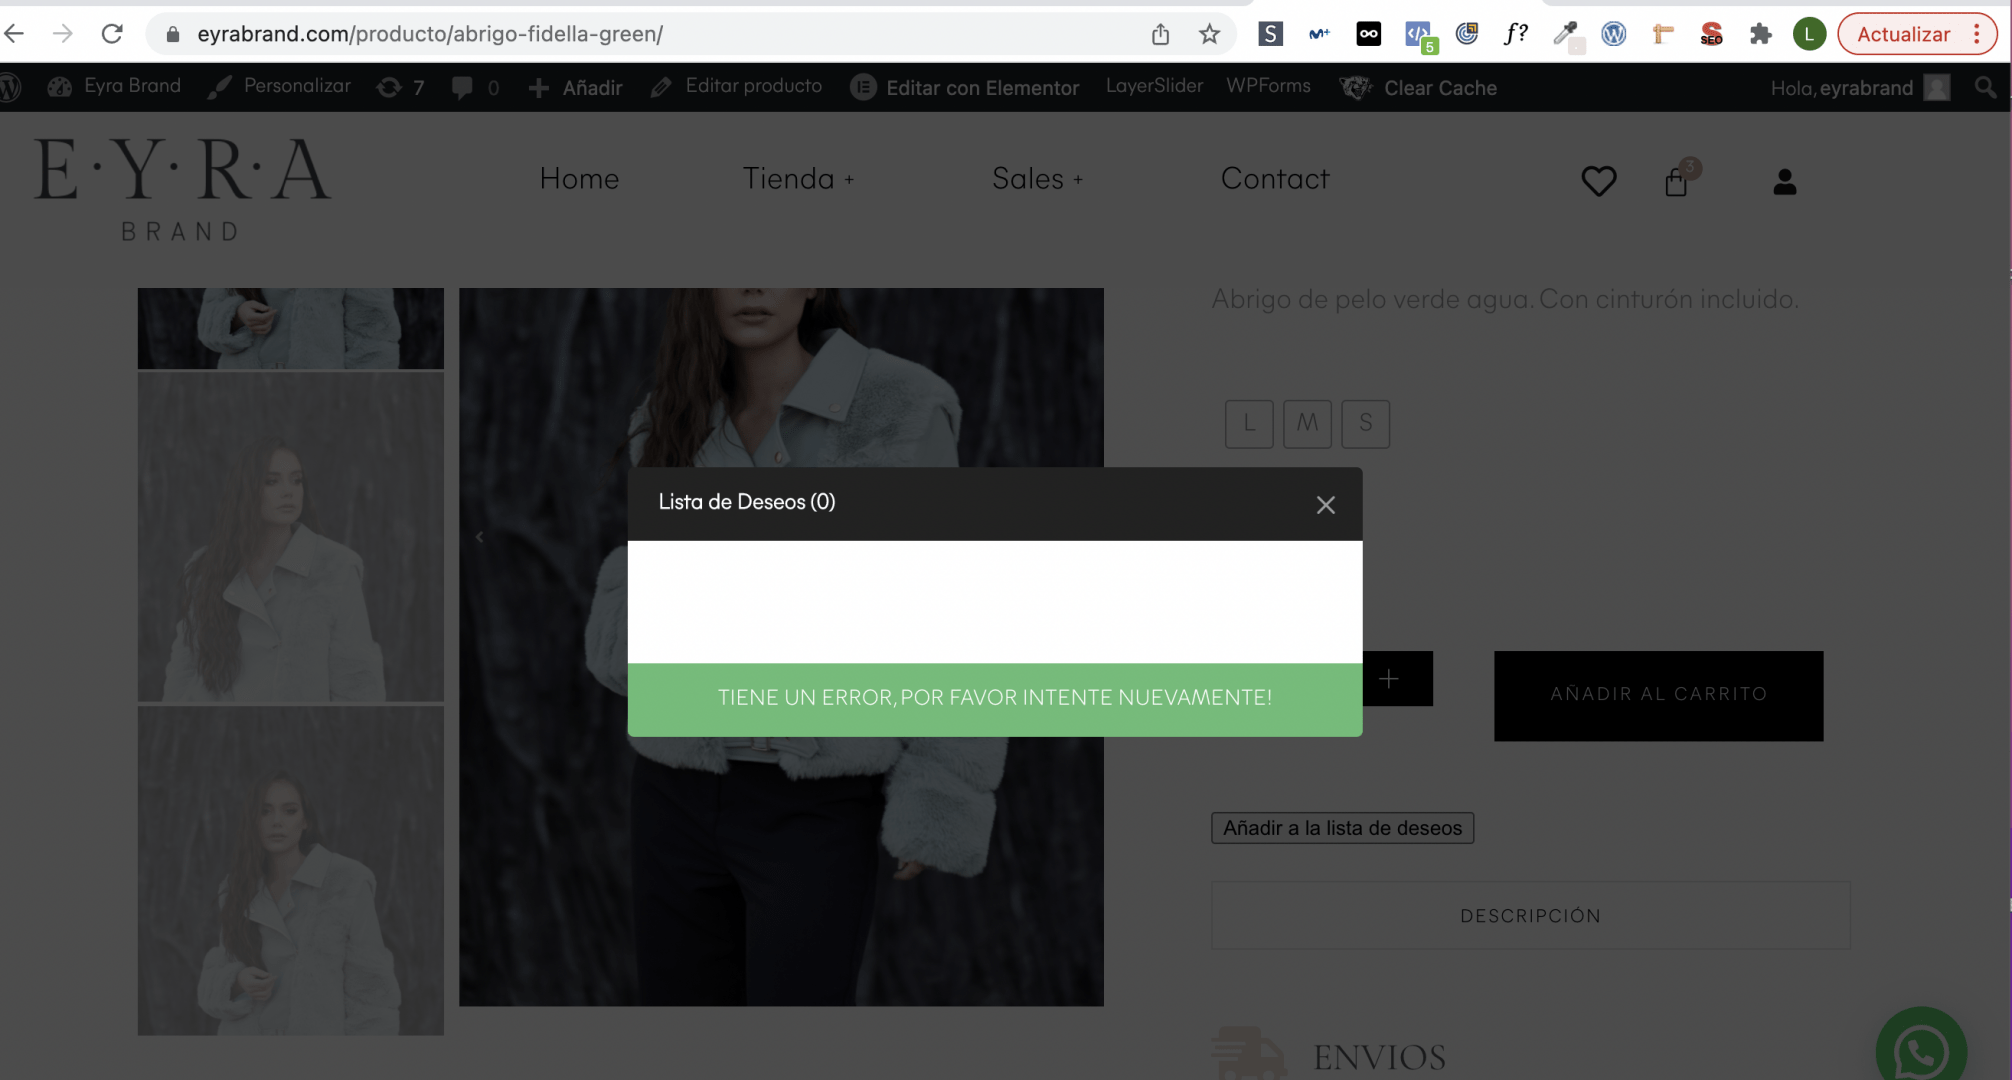Screen dimensions: 2012x1080
Task: Open the shopping bag cart icon
Action: coord(1677,181)
